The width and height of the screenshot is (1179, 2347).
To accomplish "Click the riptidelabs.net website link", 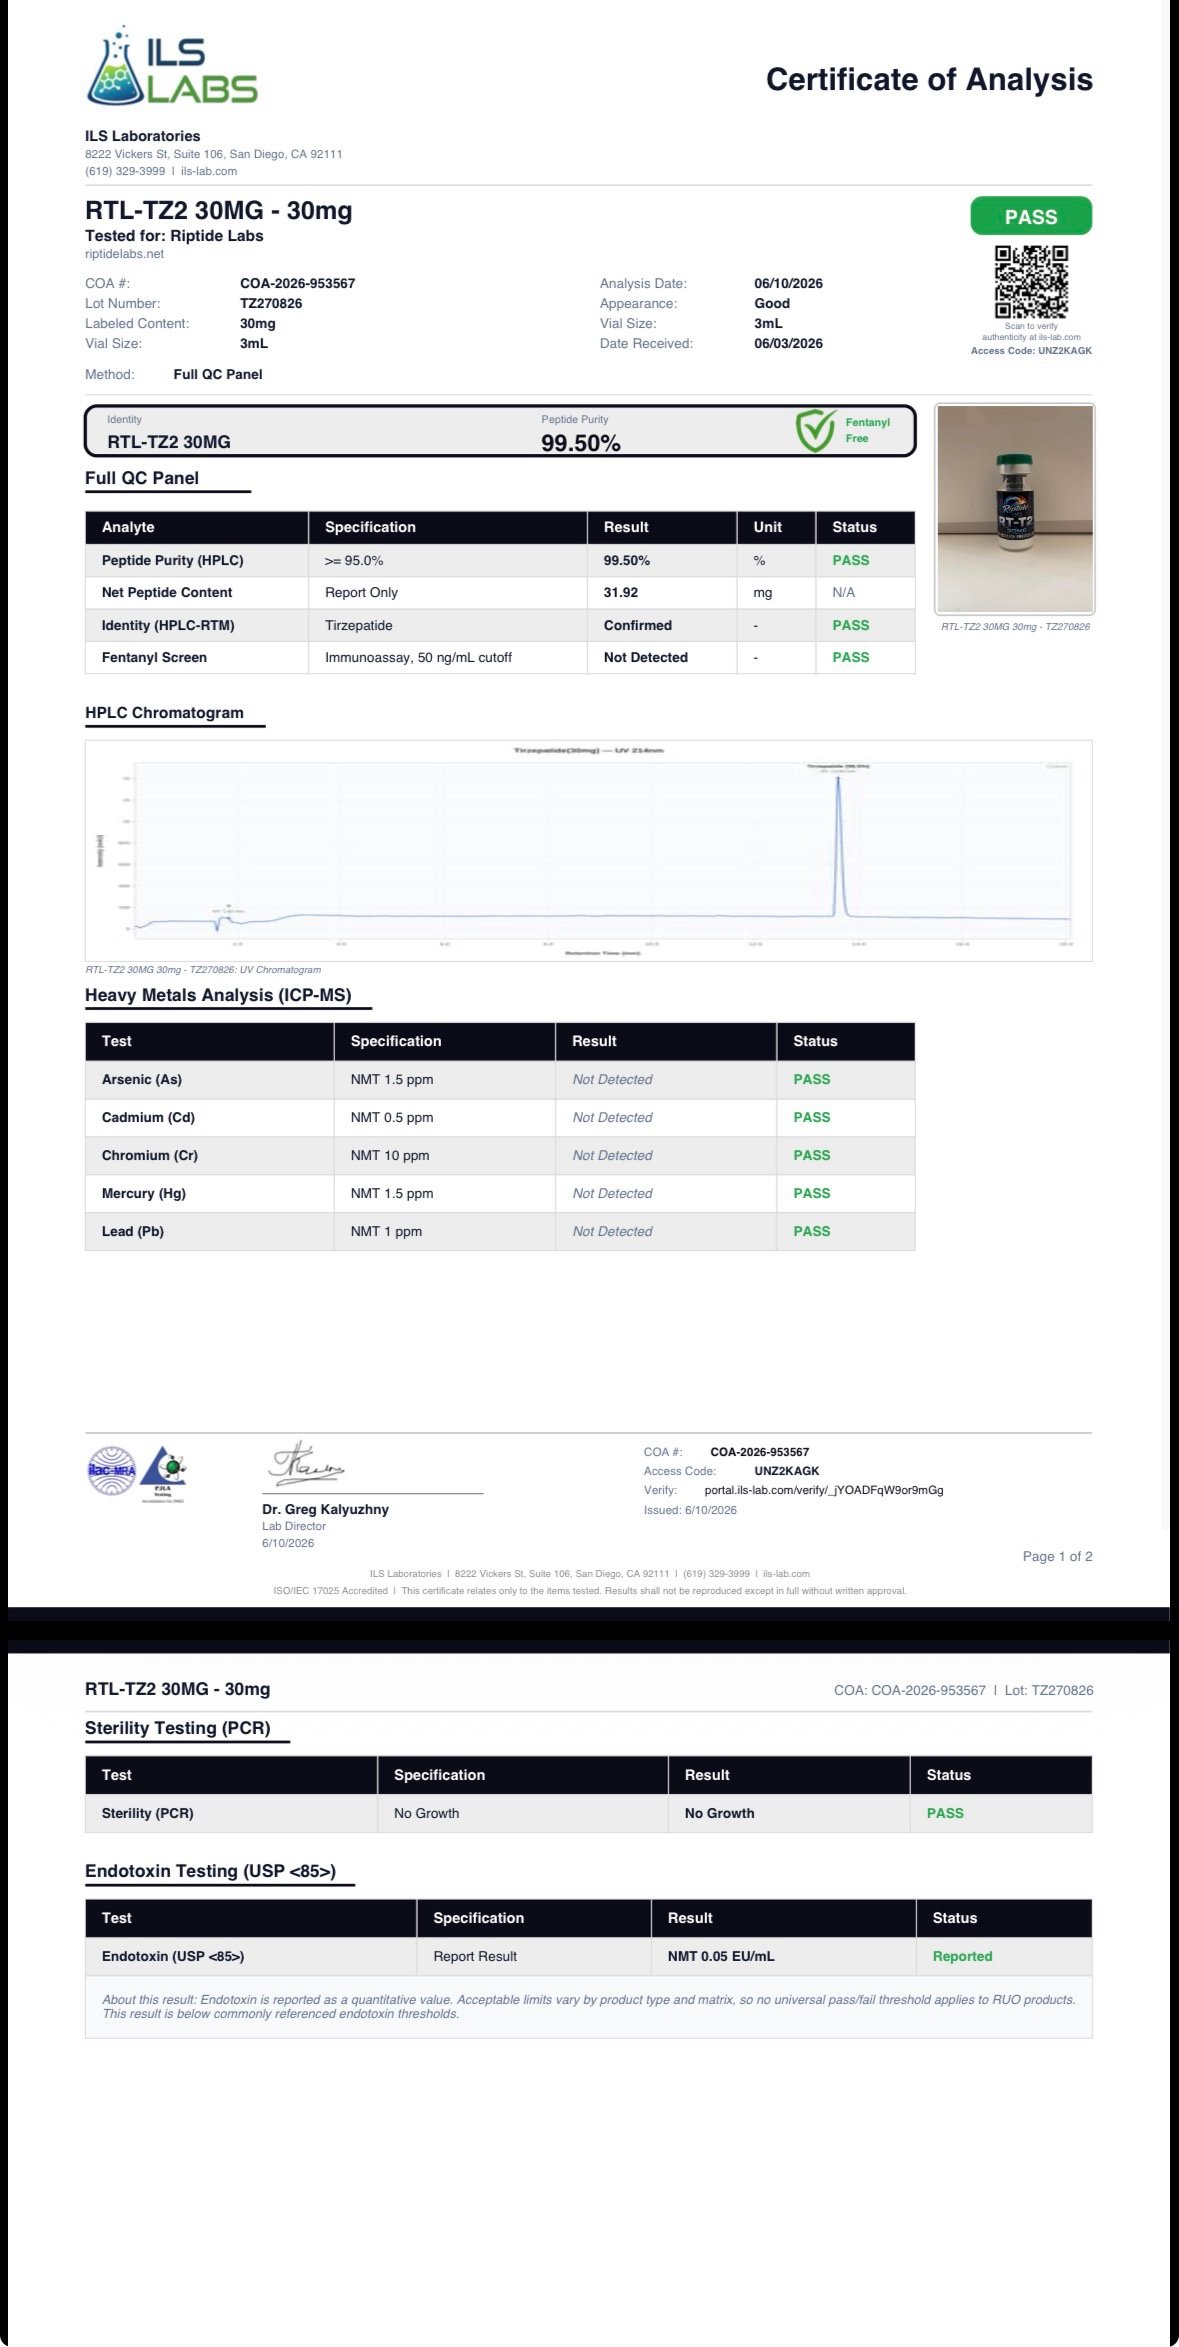I will pos(124,254).
